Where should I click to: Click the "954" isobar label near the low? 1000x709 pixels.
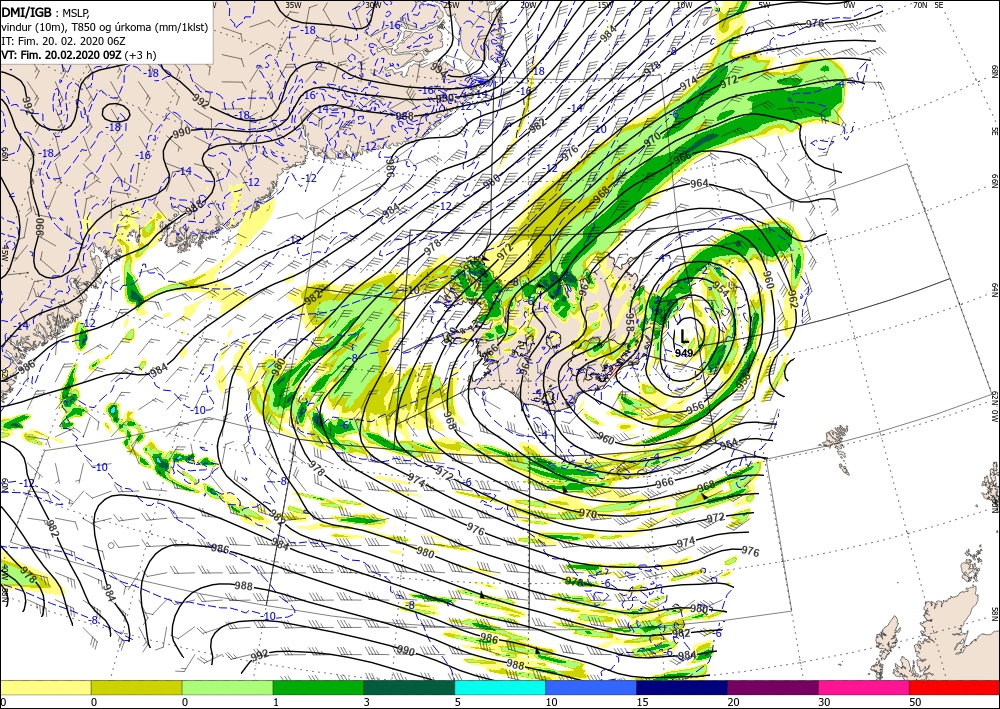[x=721, y=288]
